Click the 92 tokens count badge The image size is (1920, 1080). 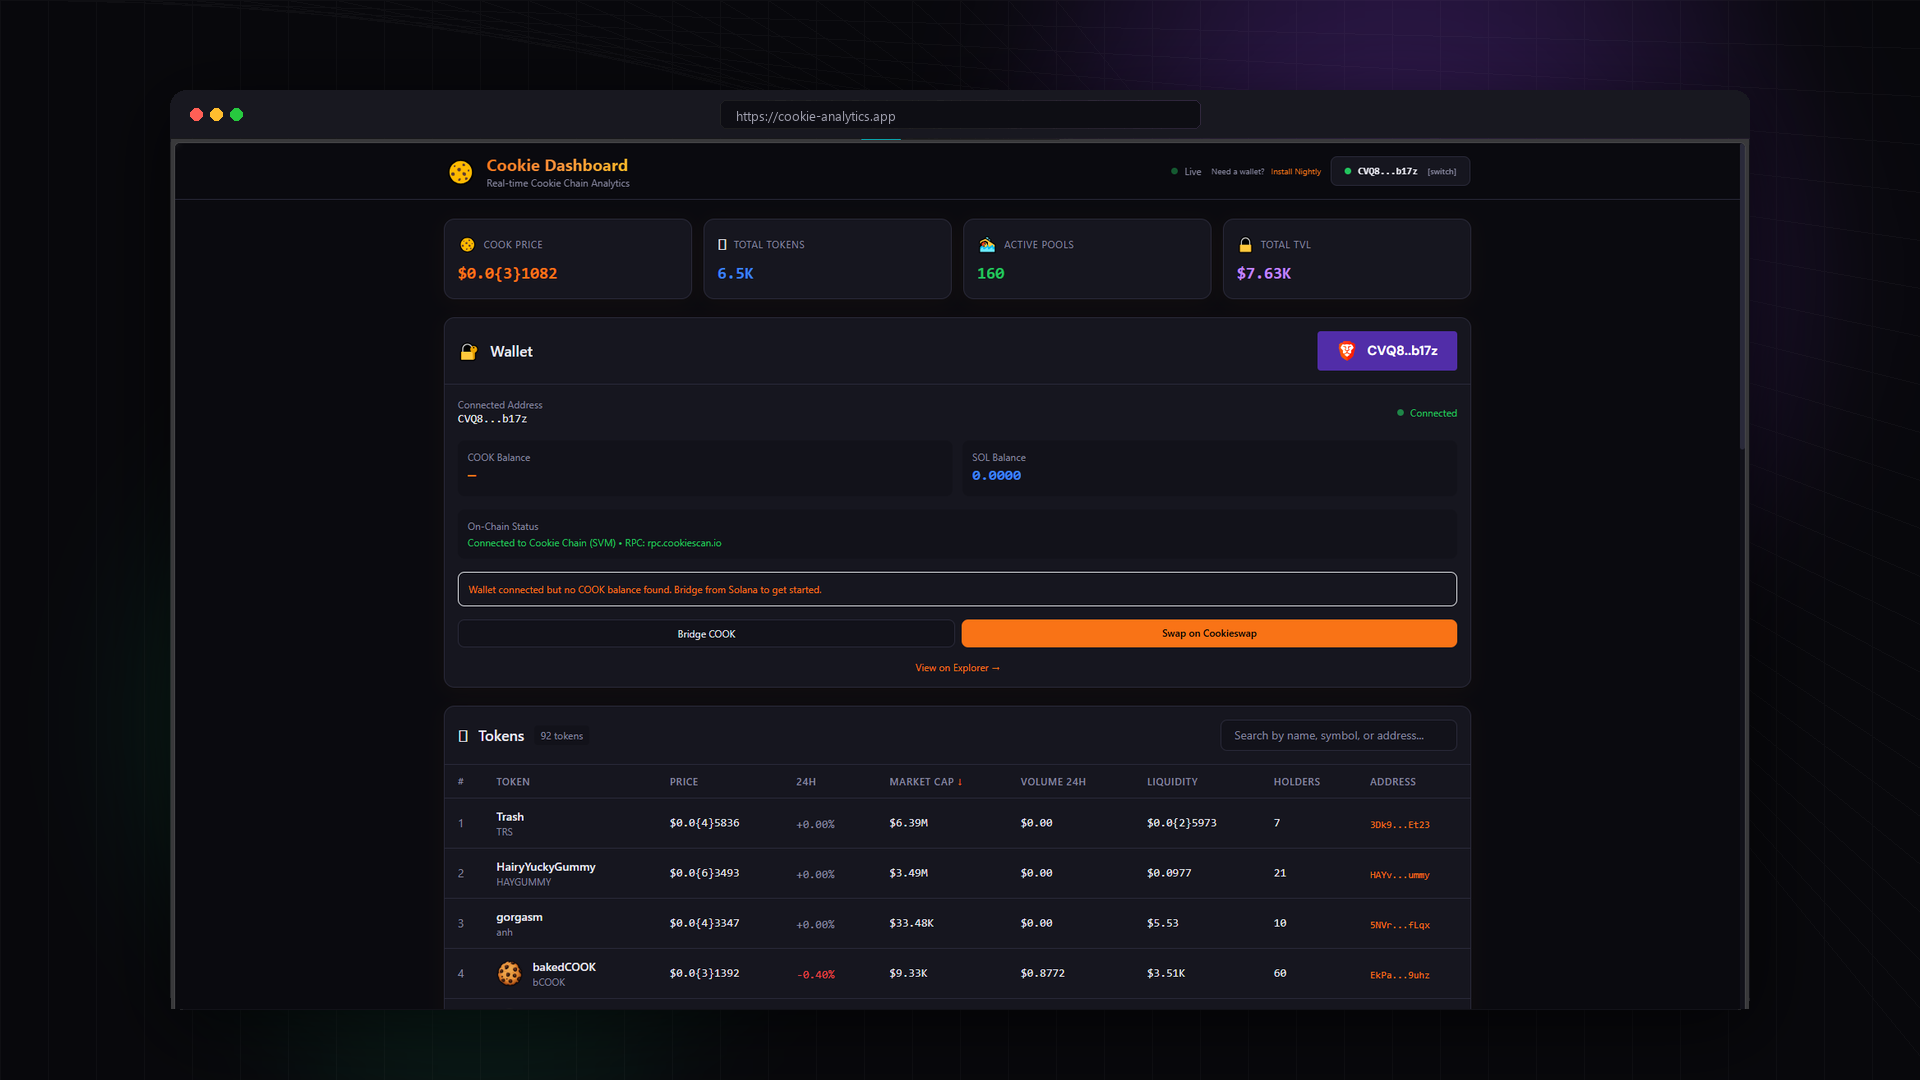click(561, 736)
